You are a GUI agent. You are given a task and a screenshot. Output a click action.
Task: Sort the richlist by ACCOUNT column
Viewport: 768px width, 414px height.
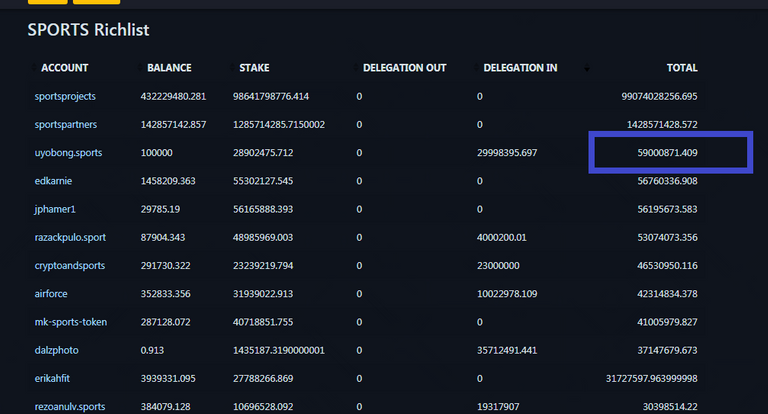64,68
